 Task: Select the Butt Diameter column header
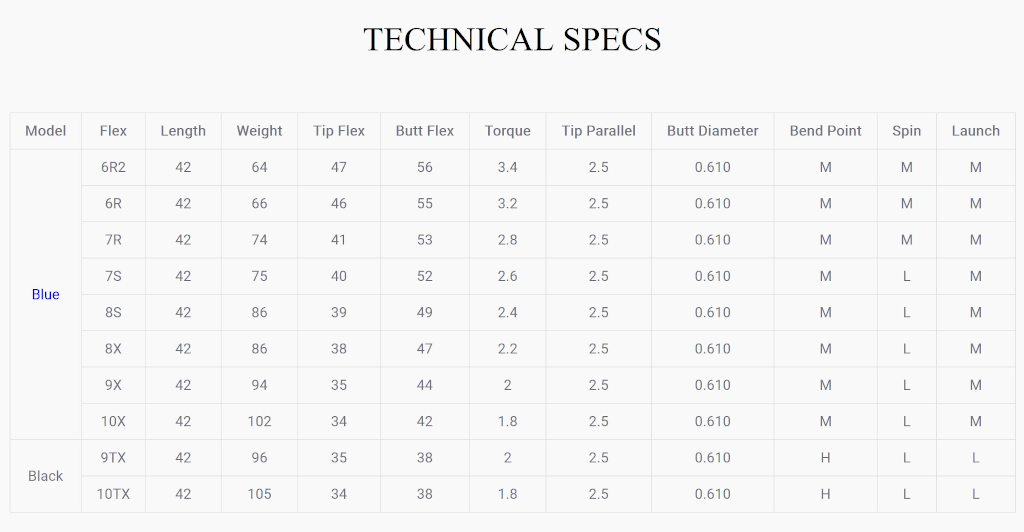(712, 131)
